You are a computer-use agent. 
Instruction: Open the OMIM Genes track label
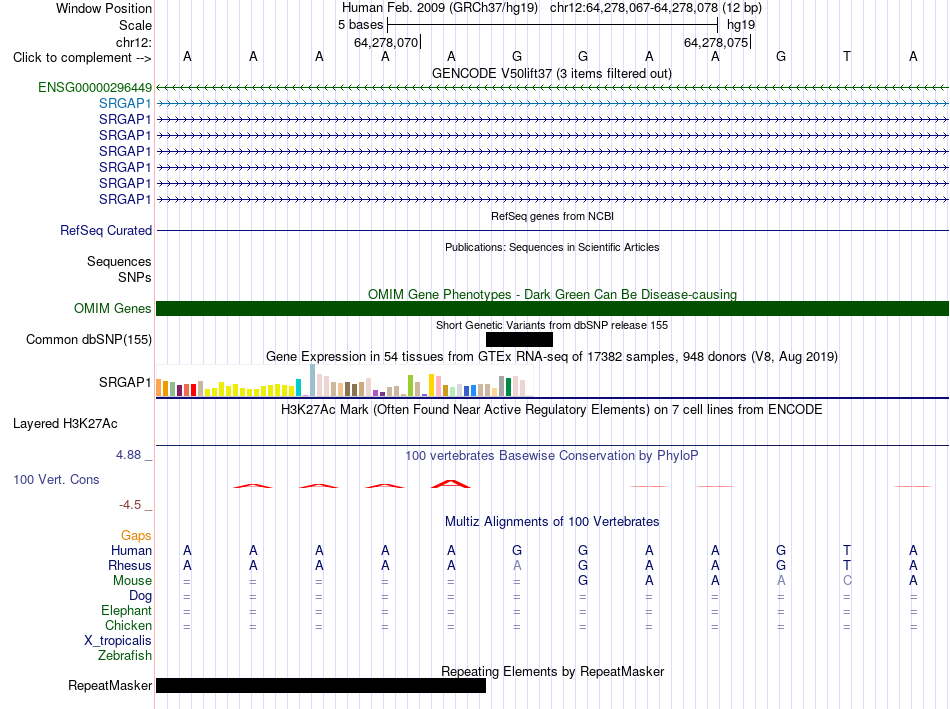pyautogui.click(x=113, y=308)
